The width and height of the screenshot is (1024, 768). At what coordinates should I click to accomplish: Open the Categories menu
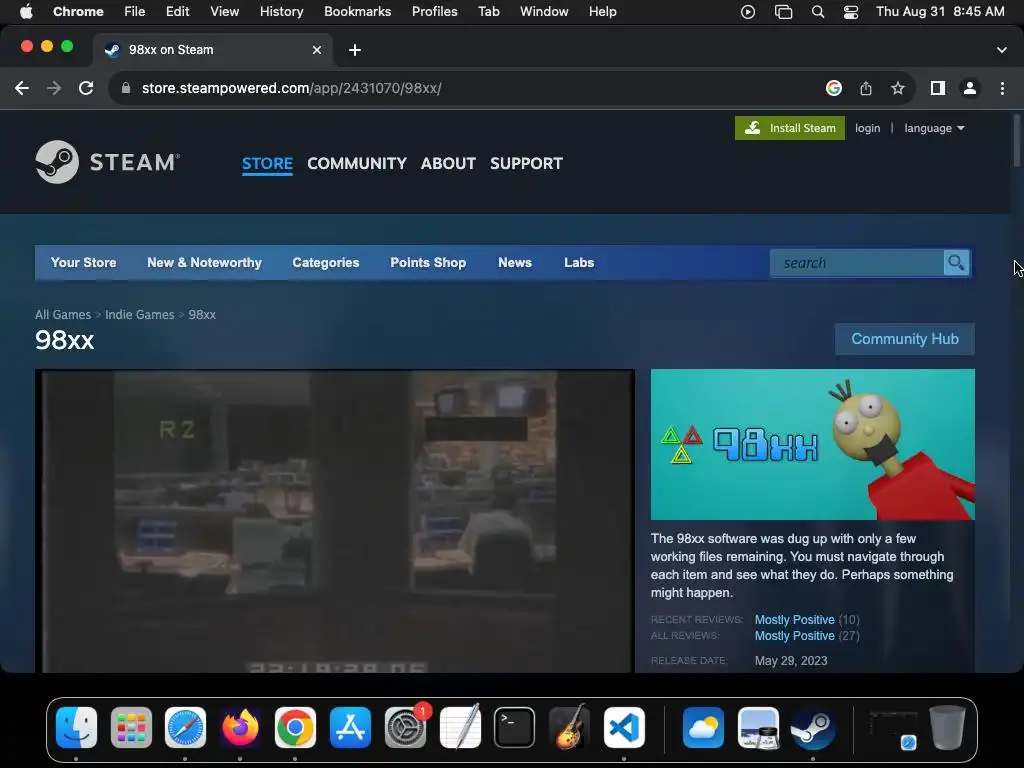[326, 263]
